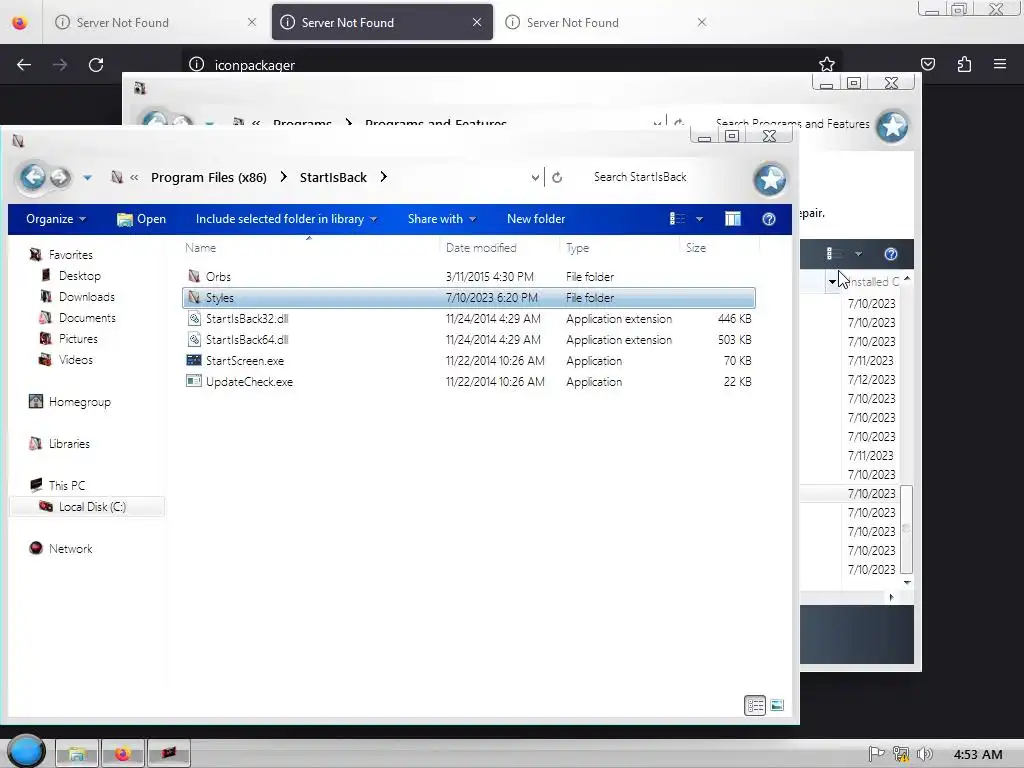Viewport: 1024px width, 768px height.
Task: Select StartScreen.exe application
Action: tap(469, 360)
